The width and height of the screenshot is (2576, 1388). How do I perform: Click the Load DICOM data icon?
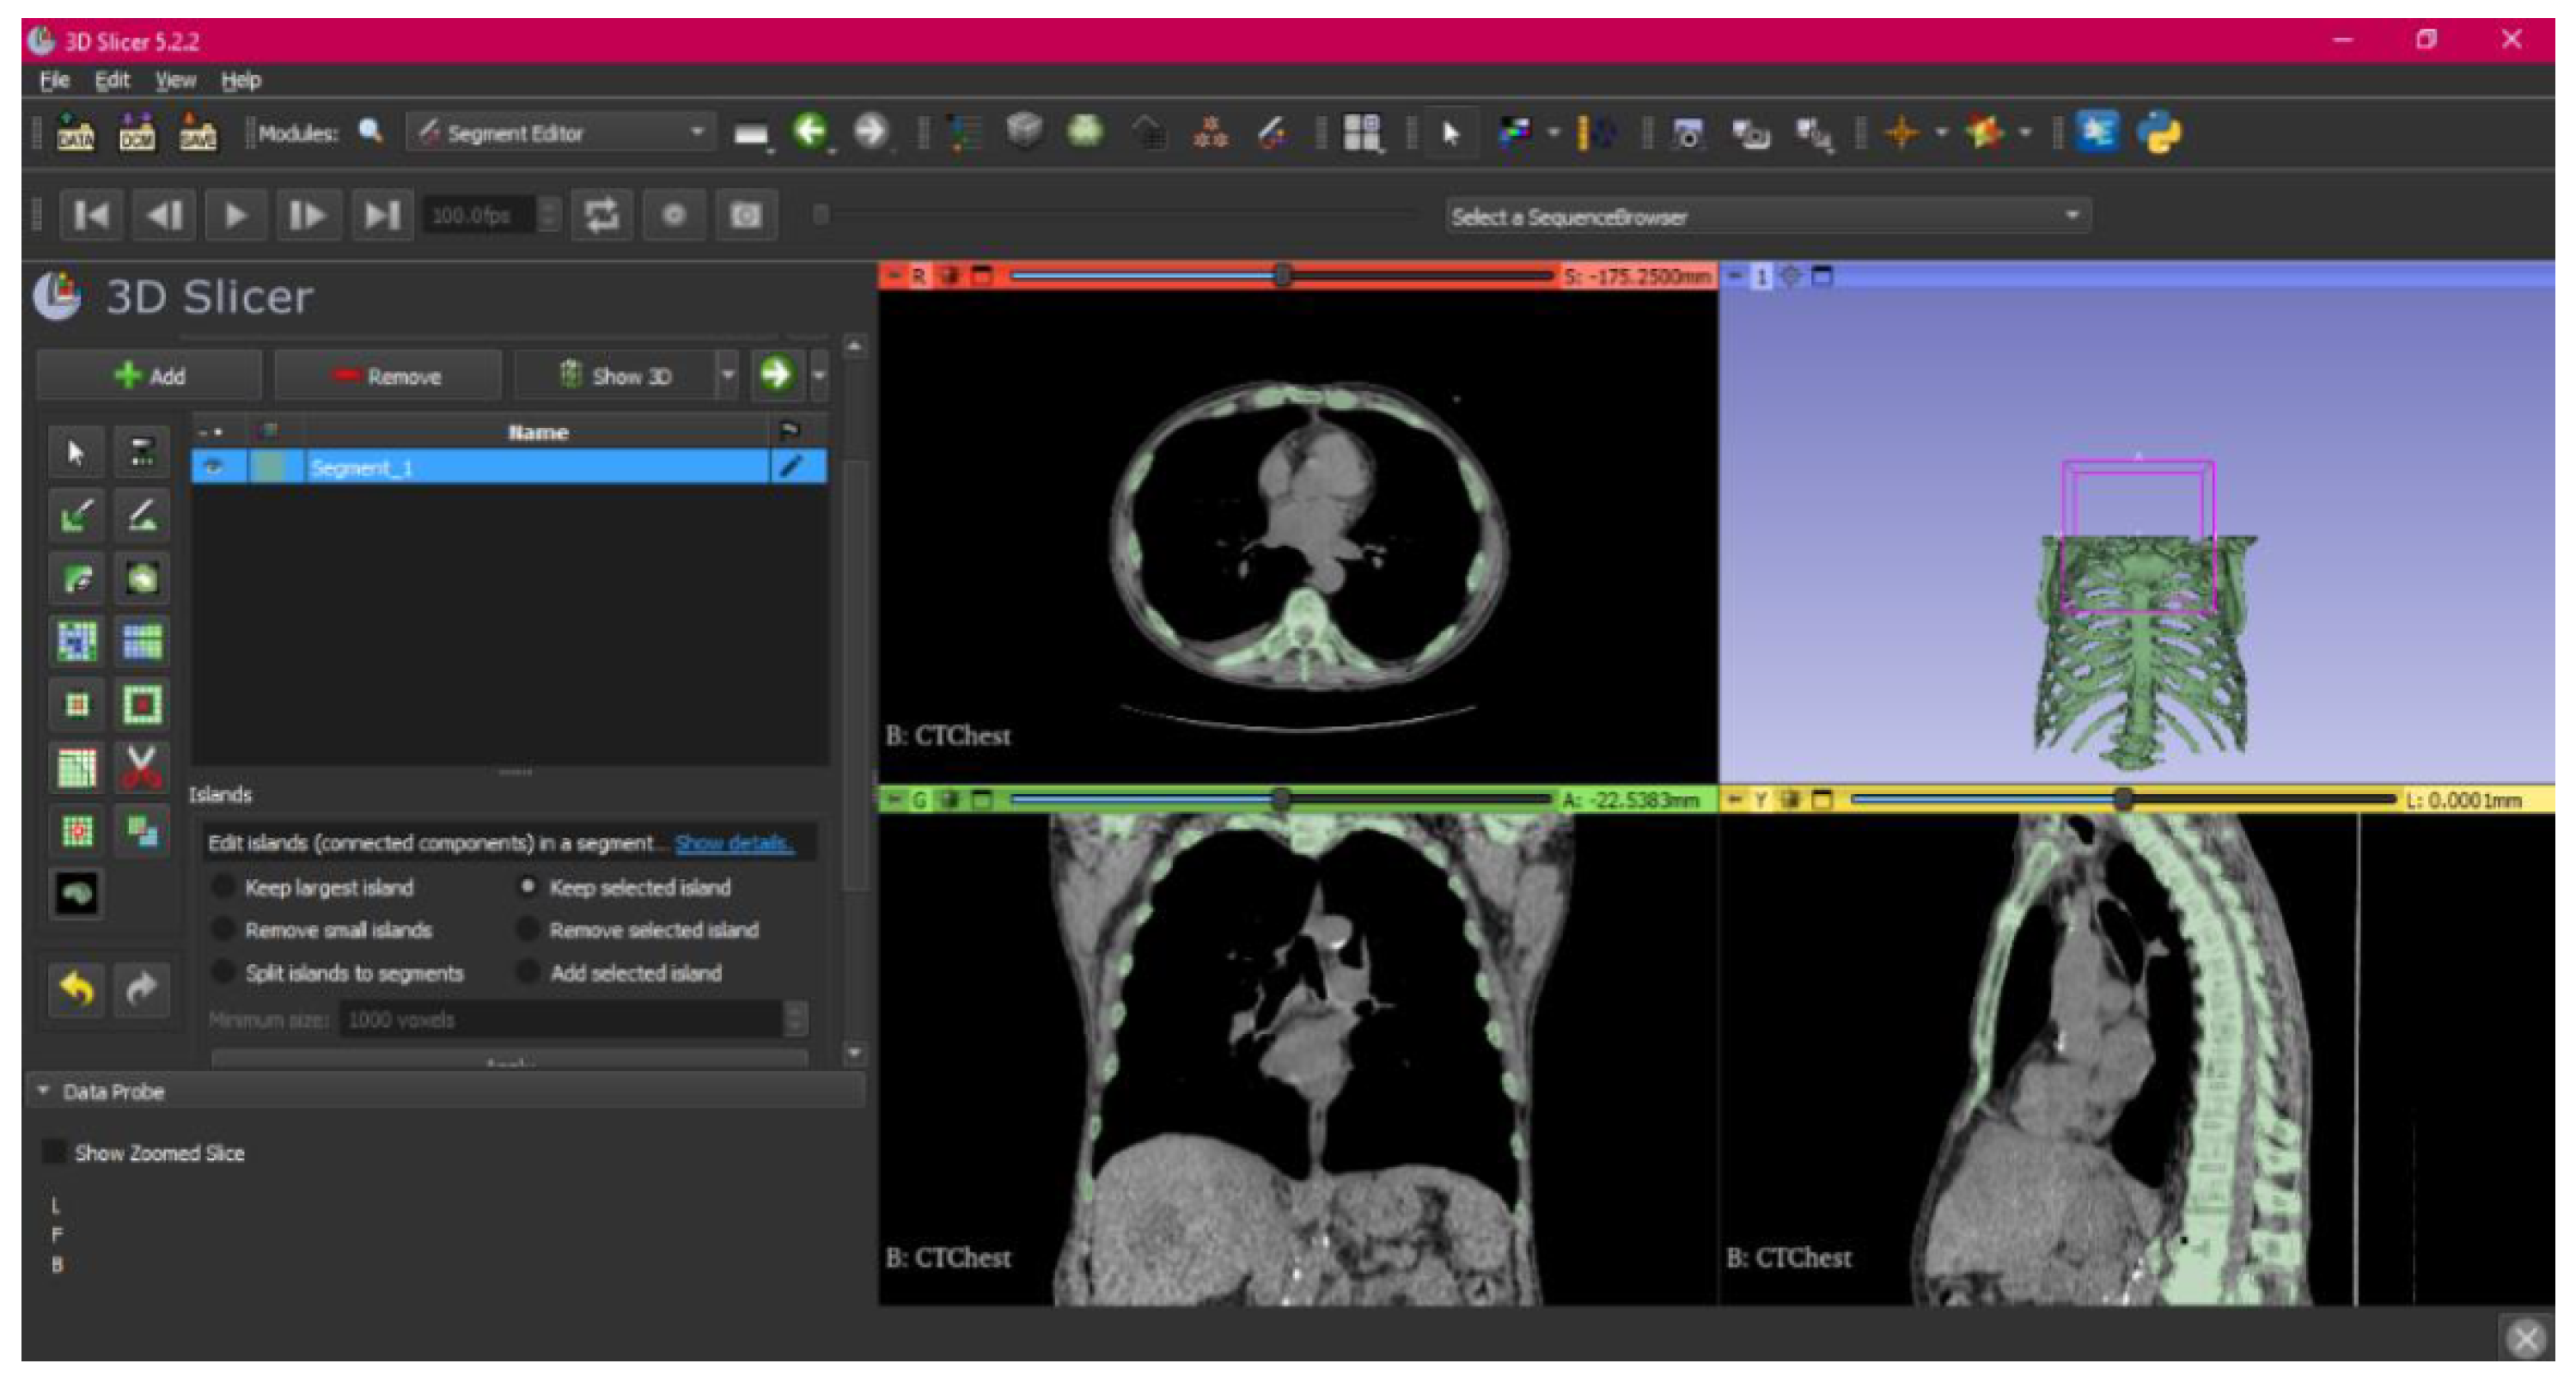[x=136, y=132]
